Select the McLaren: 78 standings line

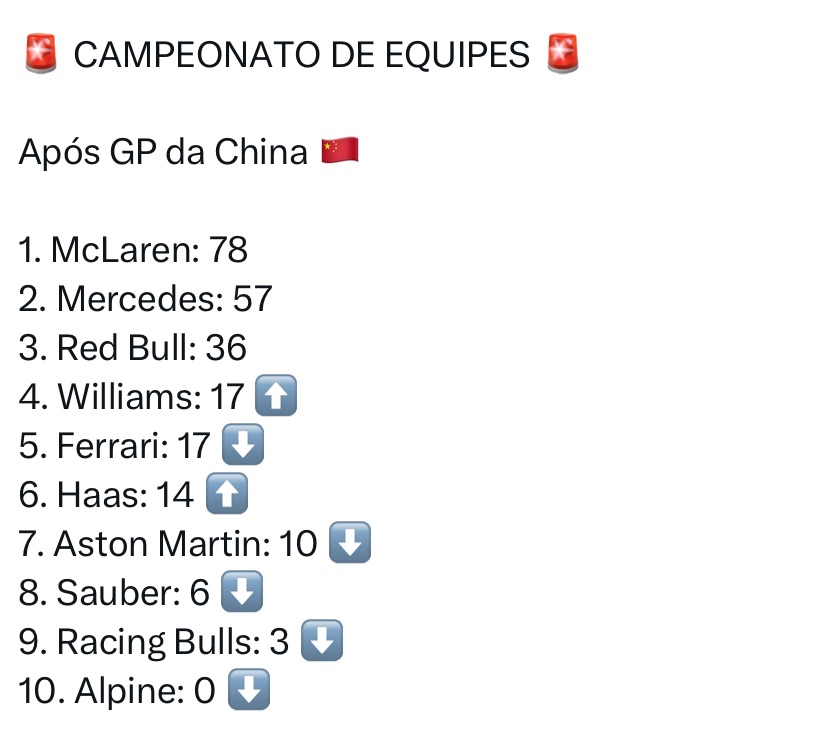[x=133, y=250]
